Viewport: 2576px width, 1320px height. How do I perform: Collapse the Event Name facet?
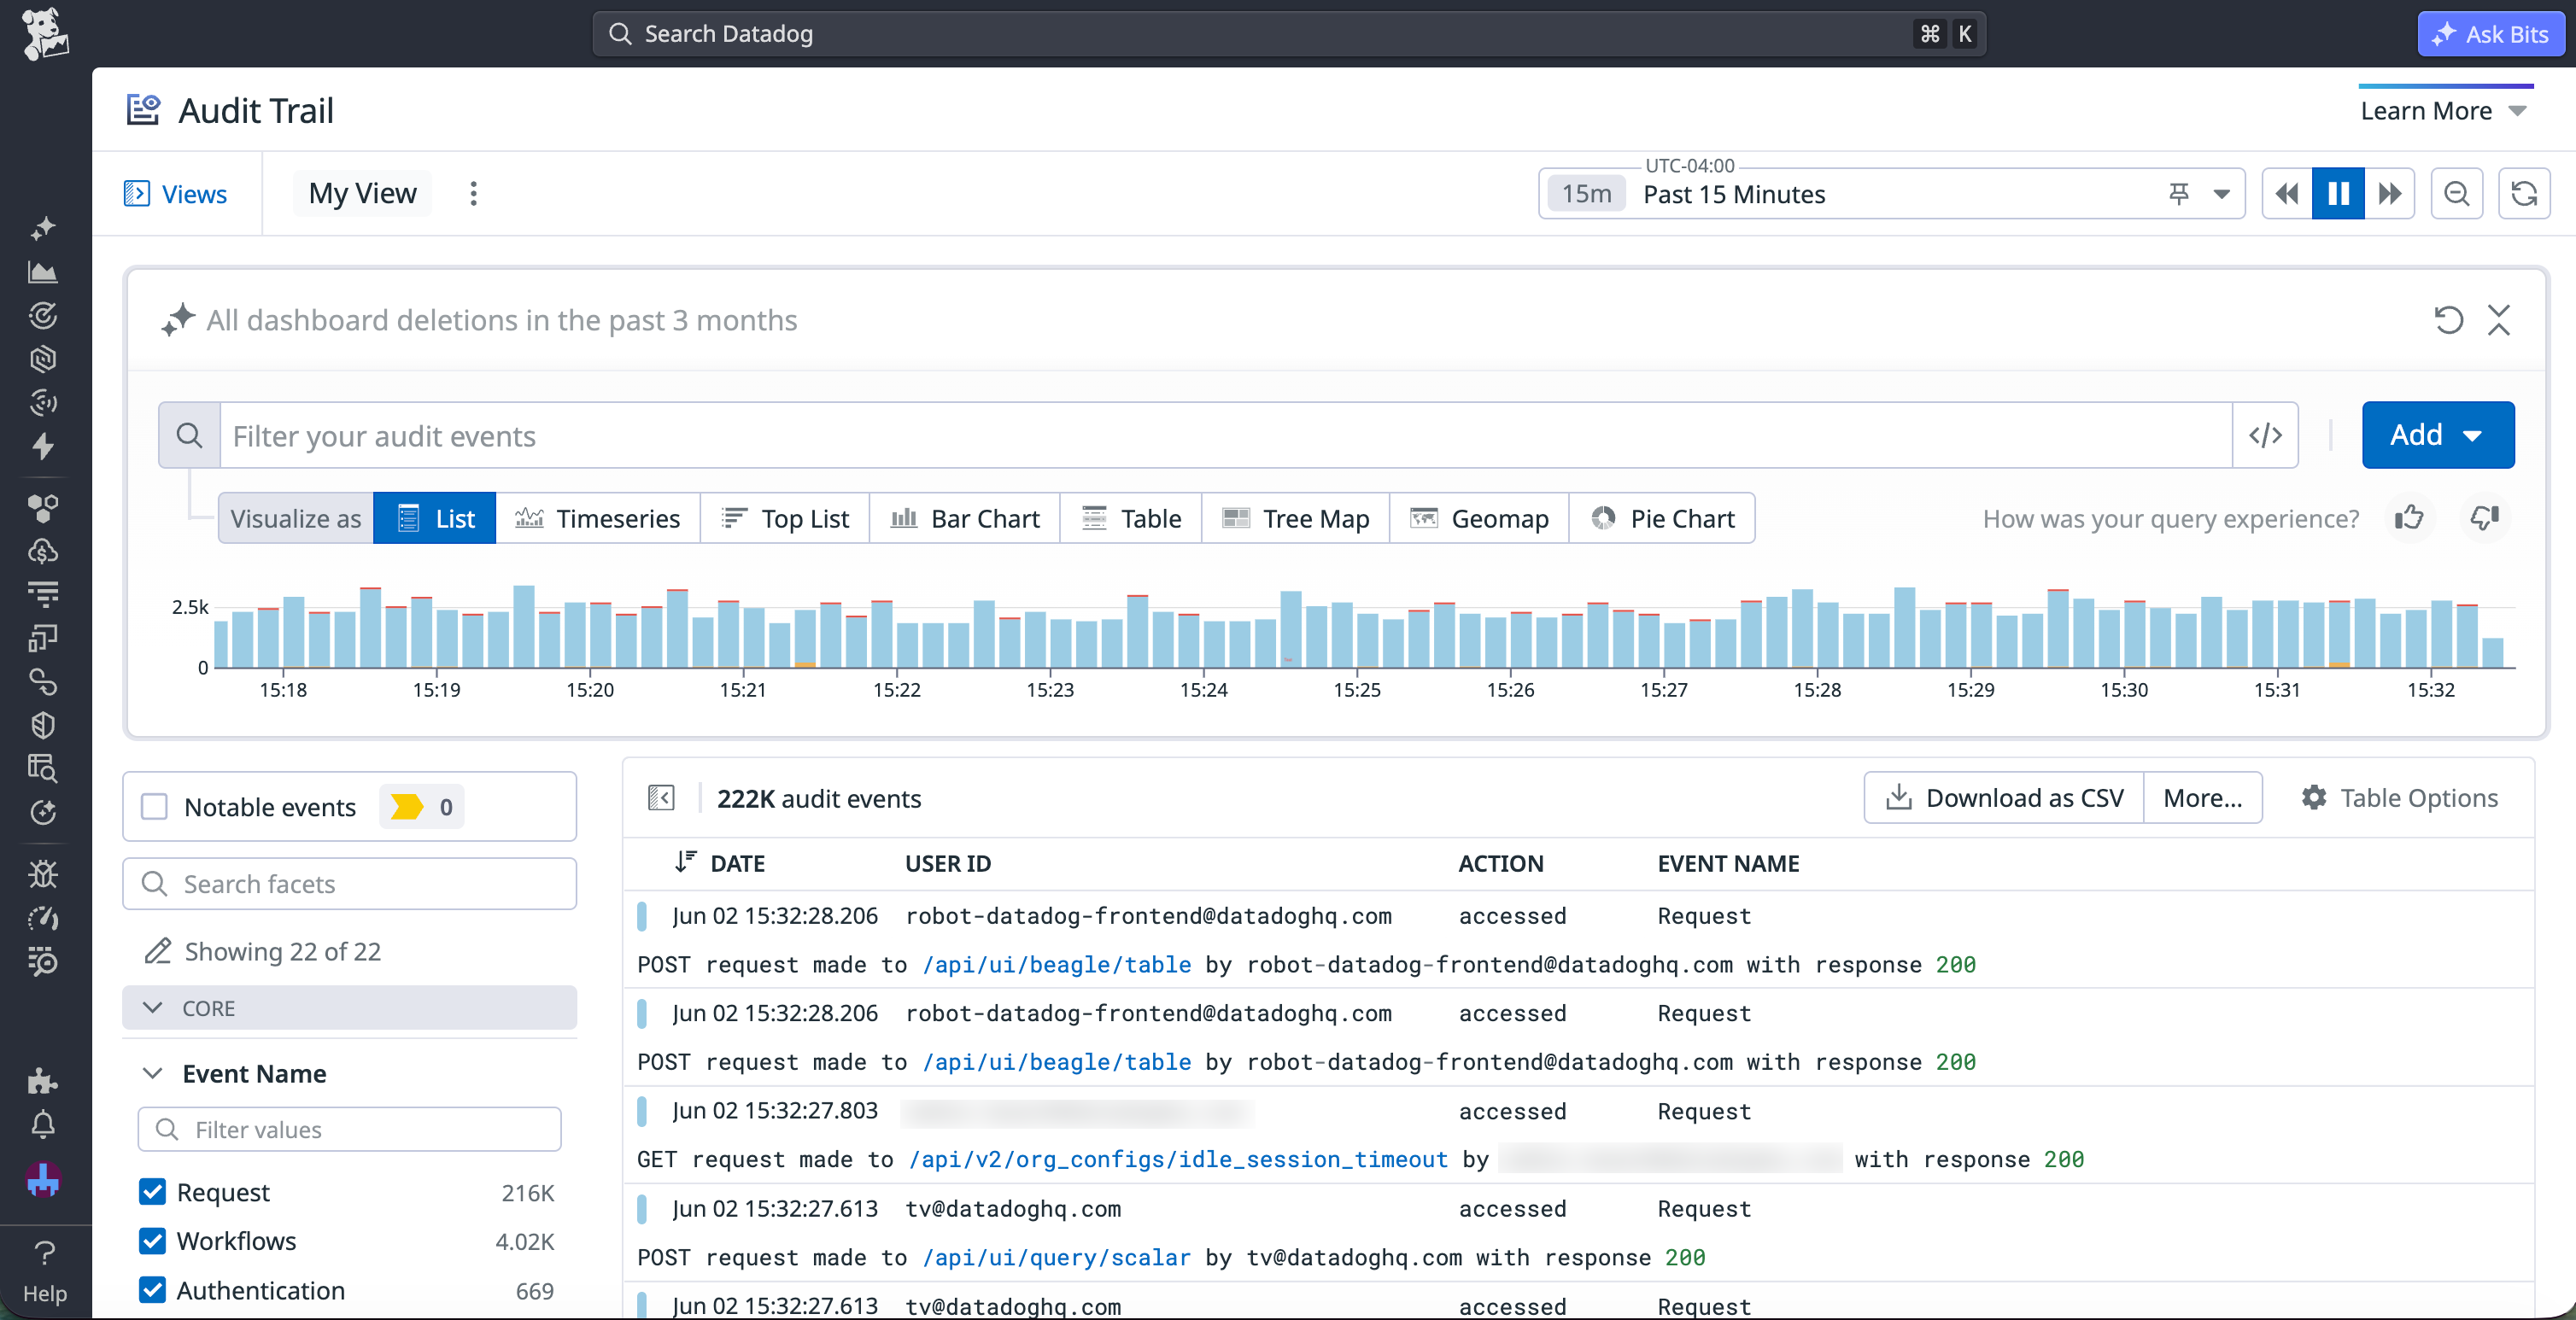coord(153,1073)
